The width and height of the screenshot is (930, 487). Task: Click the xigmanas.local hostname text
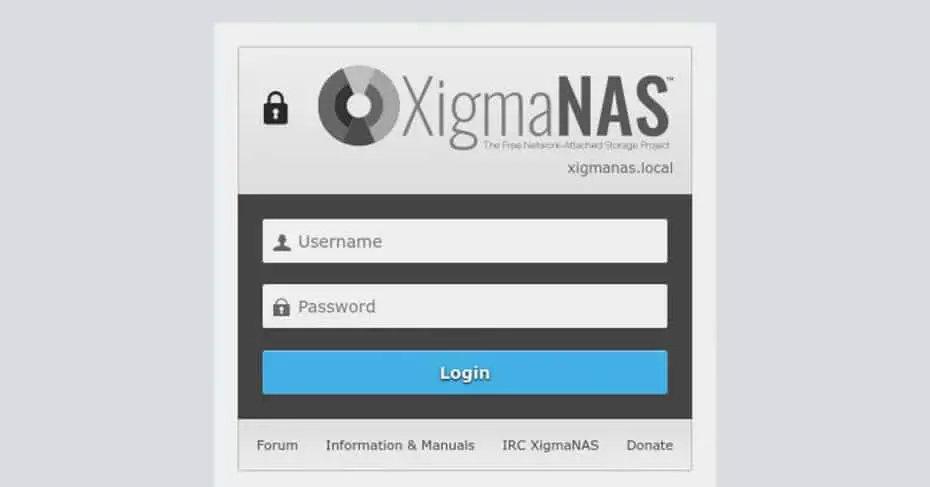coord(620,168)
